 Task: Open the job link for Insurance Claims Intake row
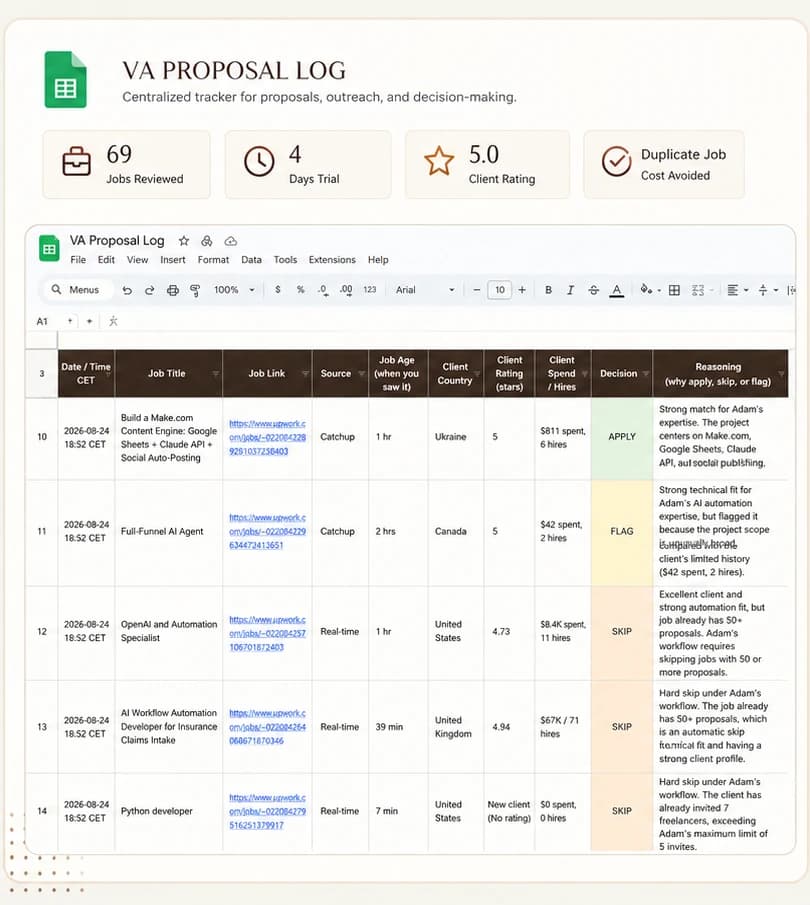[x=267, y=727]
